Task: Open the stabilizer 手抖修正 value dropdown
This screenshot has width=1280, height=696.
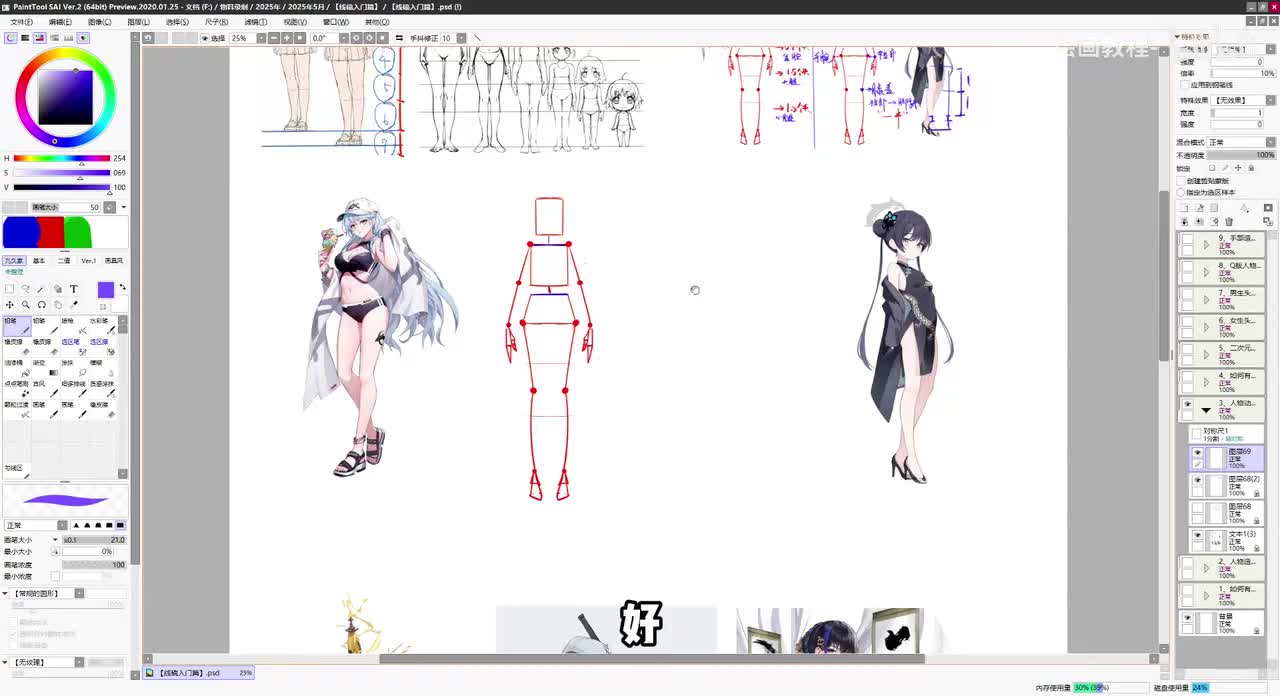Action: point(459,38)
